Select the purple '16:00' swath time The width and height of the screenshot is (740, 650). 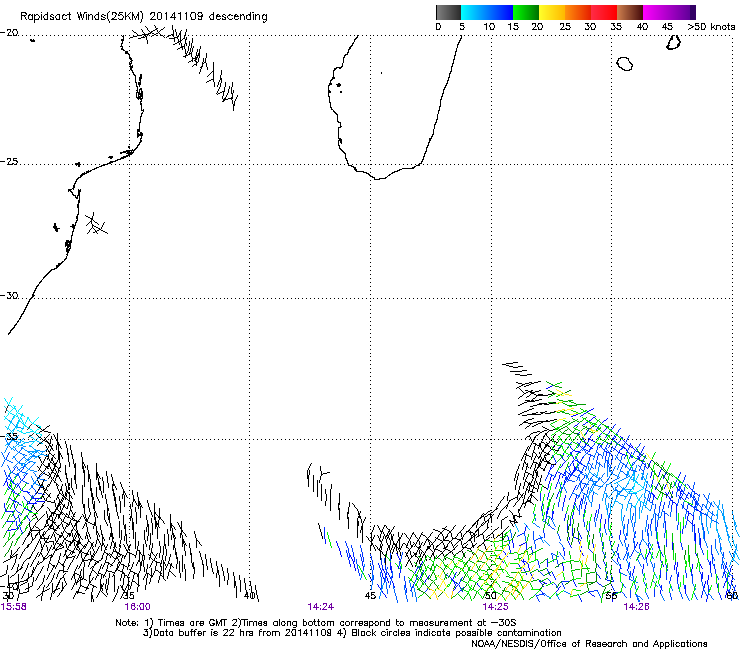[x=137, y=607]
